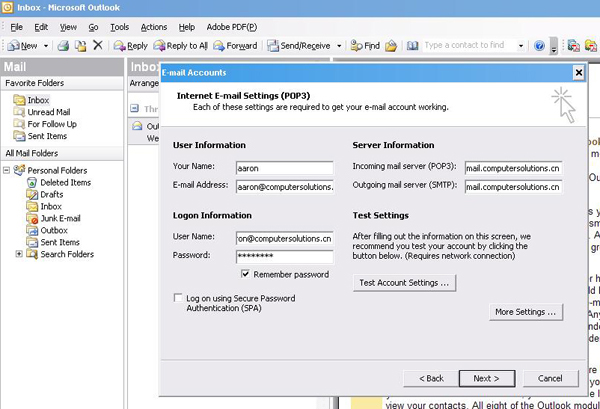Open the contact search dropdown arrow
Screen dimensions: 600x409
pyautogui.click(x=521, y=46)
